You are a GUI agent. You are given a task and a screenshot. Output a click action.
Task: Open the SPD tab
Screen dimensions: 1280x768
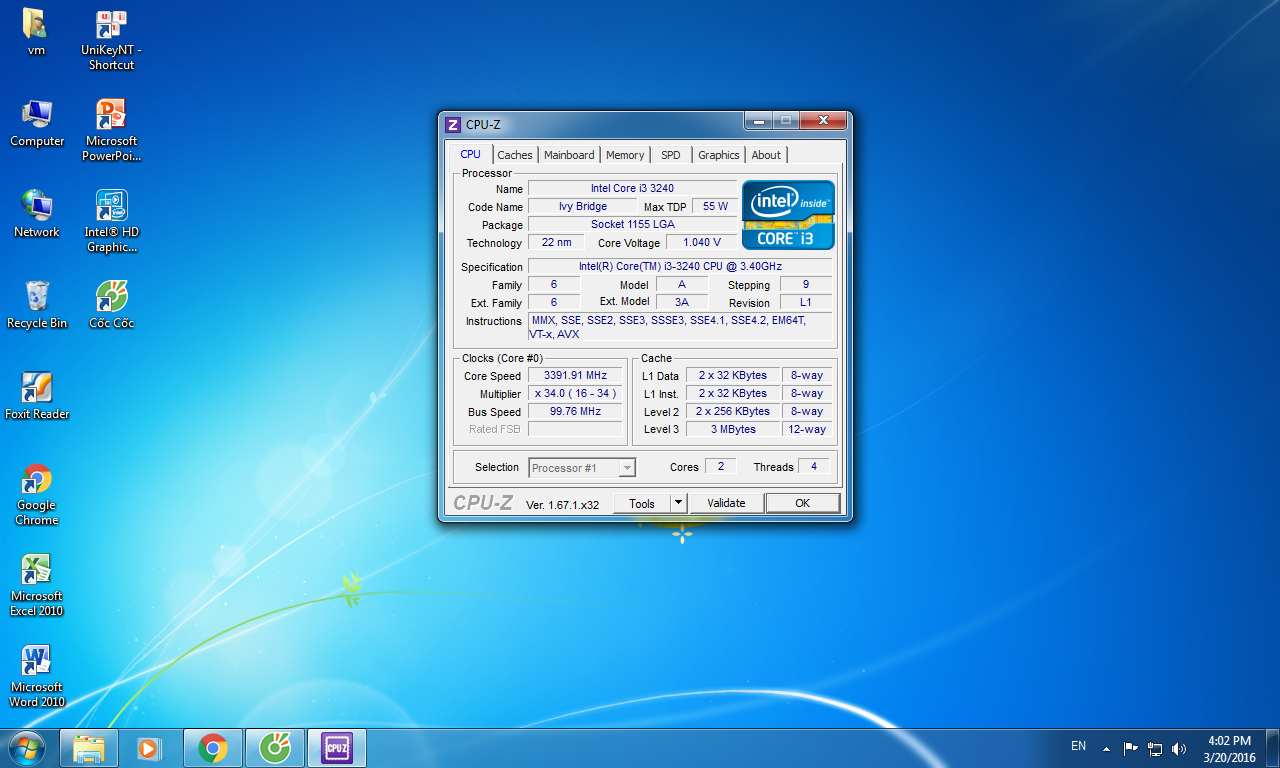coord(670,155)
